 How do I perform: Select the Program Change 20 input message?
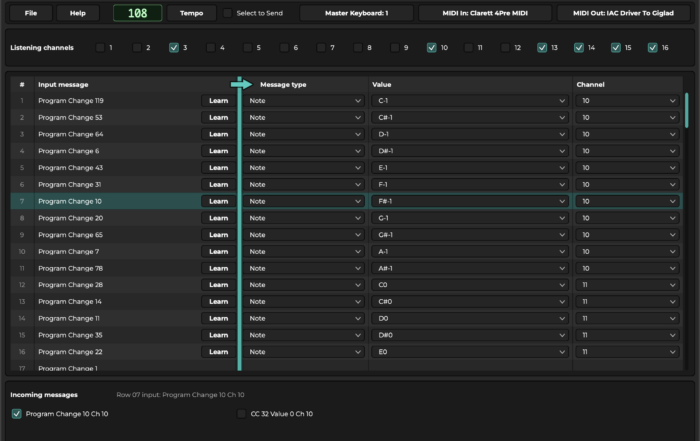[x=71, y=218]
